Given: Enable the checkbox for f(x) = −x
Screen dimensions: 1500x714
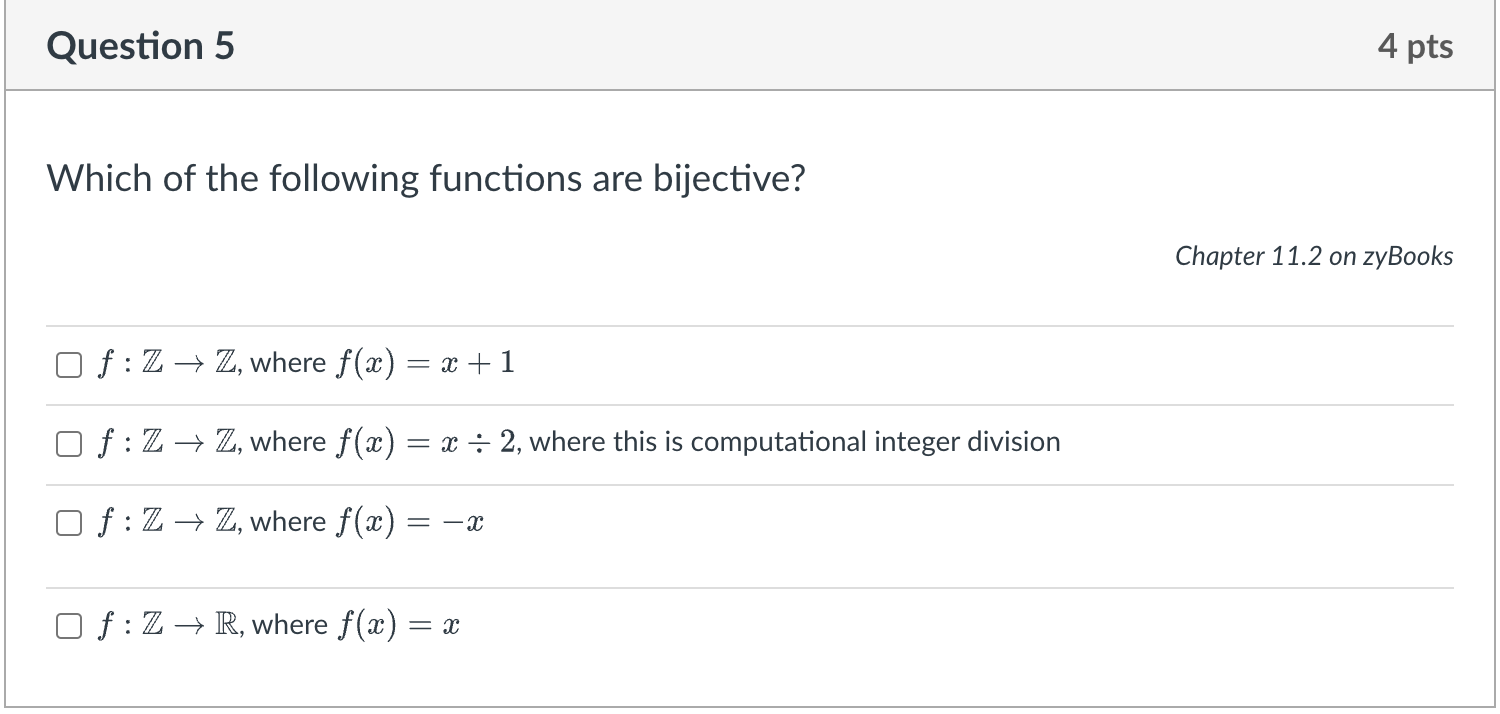Looking at the screenshot, I should point(68,522).
